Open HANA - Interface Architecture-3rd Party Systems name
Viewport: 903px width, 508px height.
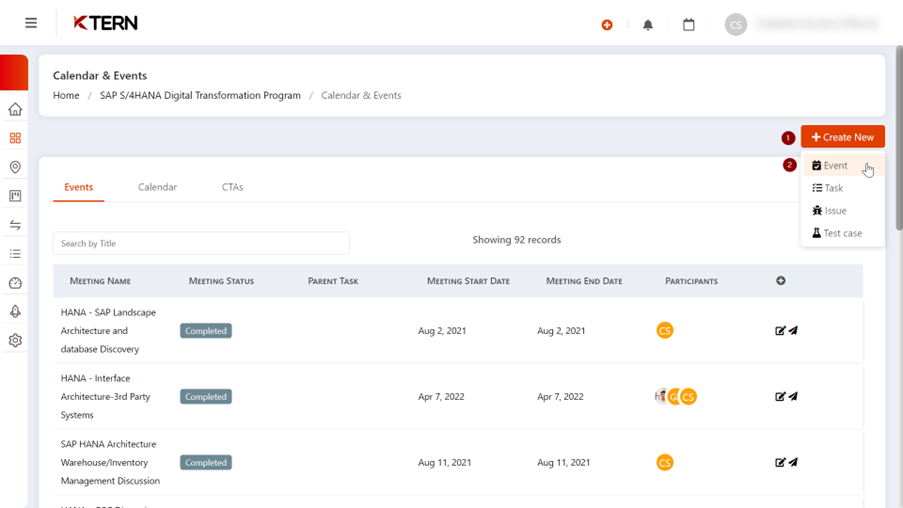tap(105, 396)
